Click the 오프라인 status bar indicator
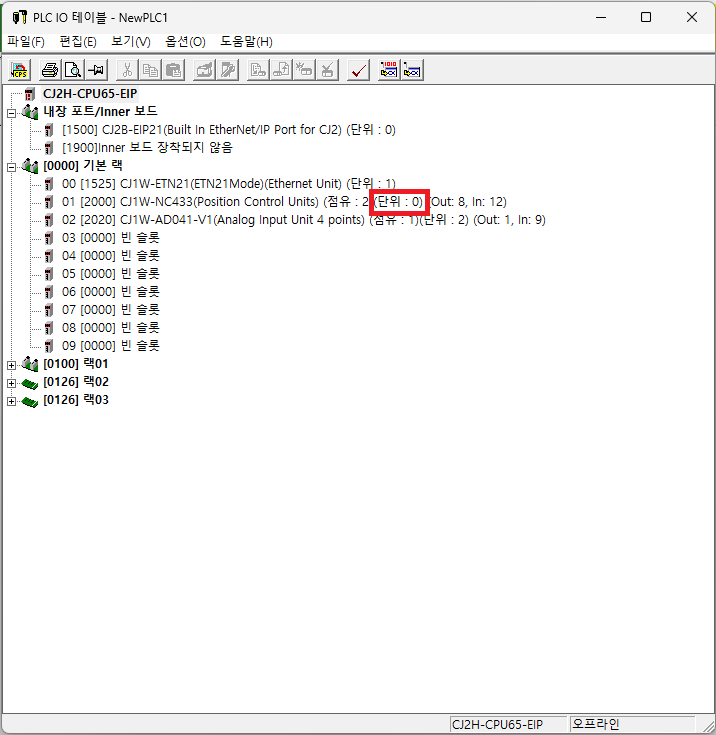Viewport: 716px width, 735px height. (633, 724)
